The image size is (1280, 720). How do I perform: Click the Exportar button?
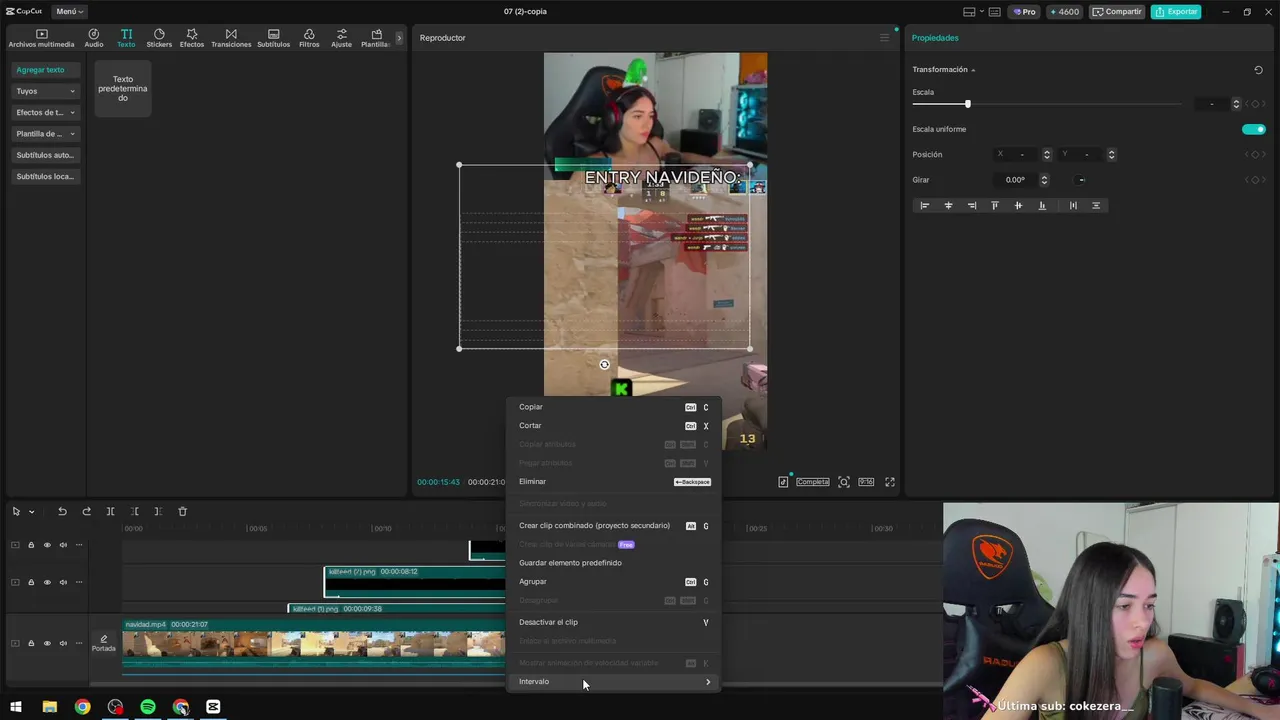click(x=1176, y=12)
